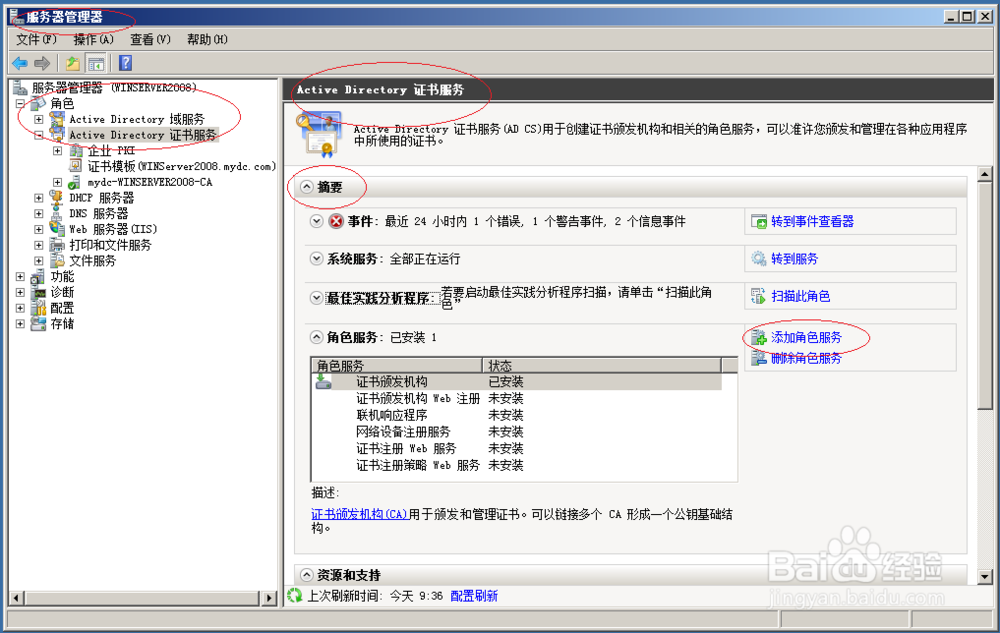Expand the 企业 PKI tree node
This screenshot has height=633, width=1000.
pyautogui.click(x=58, y=149)
